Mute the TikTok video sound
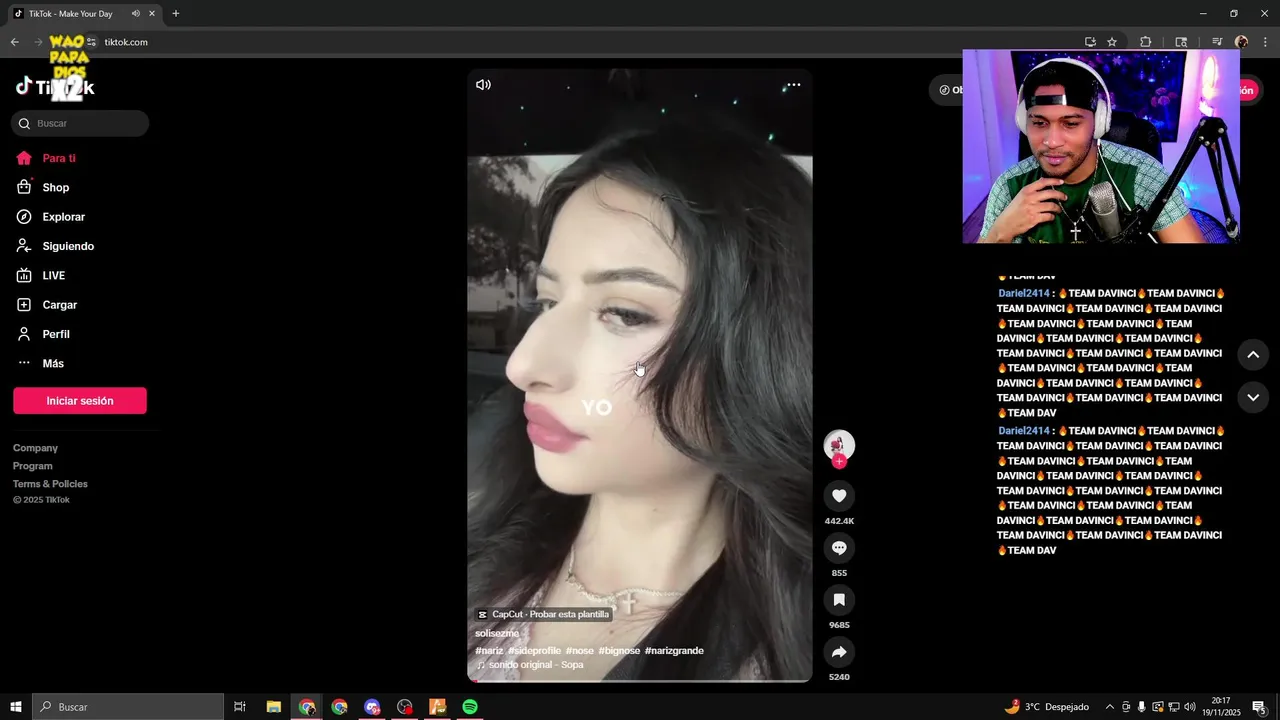Viewport: 1280px width, 720px height. [483, 85]
